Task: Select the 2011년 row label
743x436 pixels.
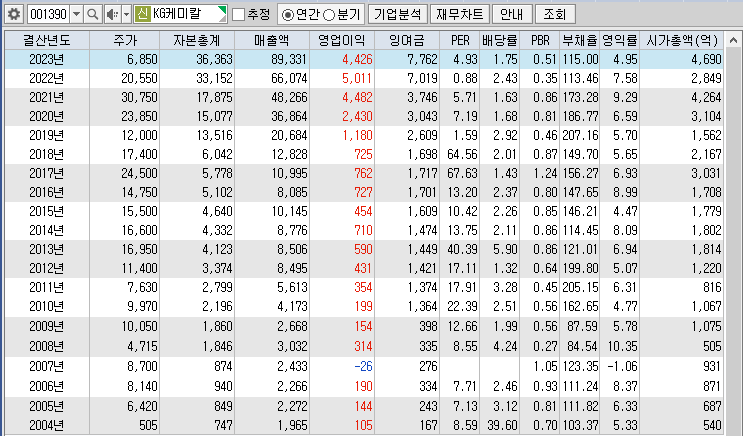Action: [46, 287]
